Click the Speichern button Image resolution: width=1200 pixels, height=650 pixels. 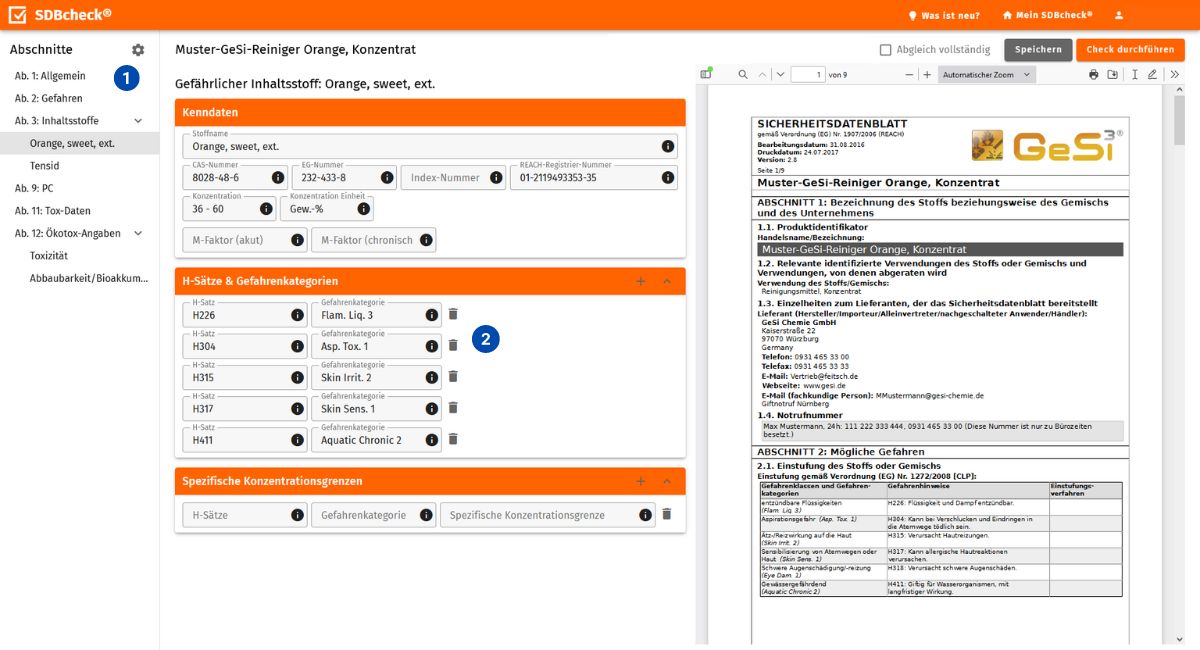(1038, 48)
